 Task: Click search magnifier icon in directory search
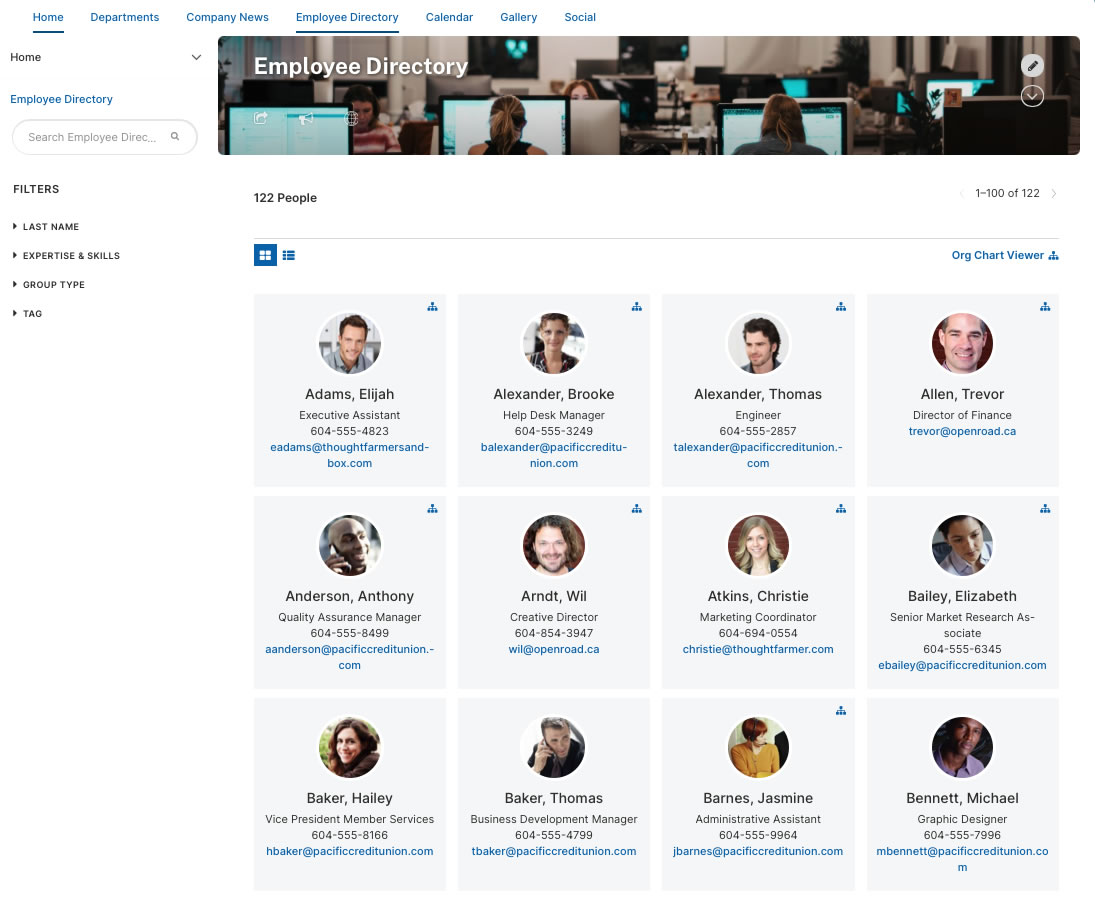tap(175, 137)
